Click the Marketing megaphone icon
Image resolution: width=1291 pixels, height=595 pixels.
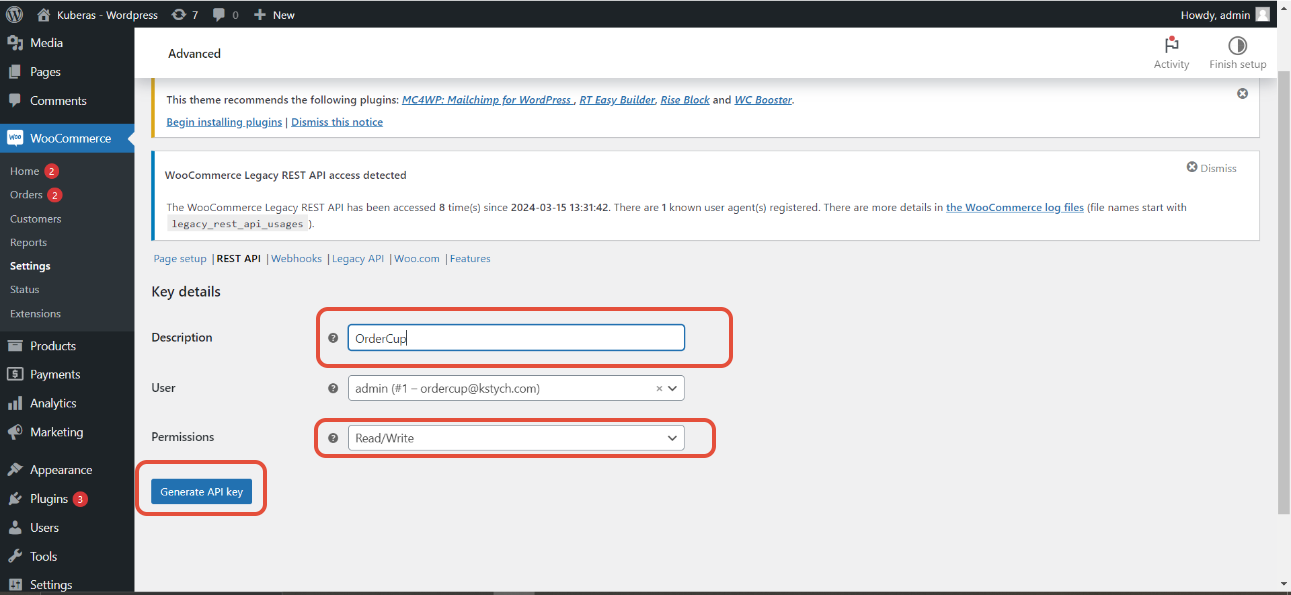(15, 432)
